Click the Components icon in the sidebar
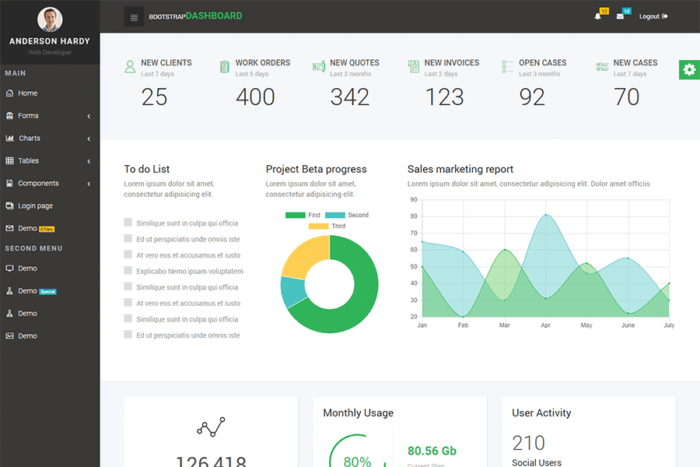 pos(9,183)
